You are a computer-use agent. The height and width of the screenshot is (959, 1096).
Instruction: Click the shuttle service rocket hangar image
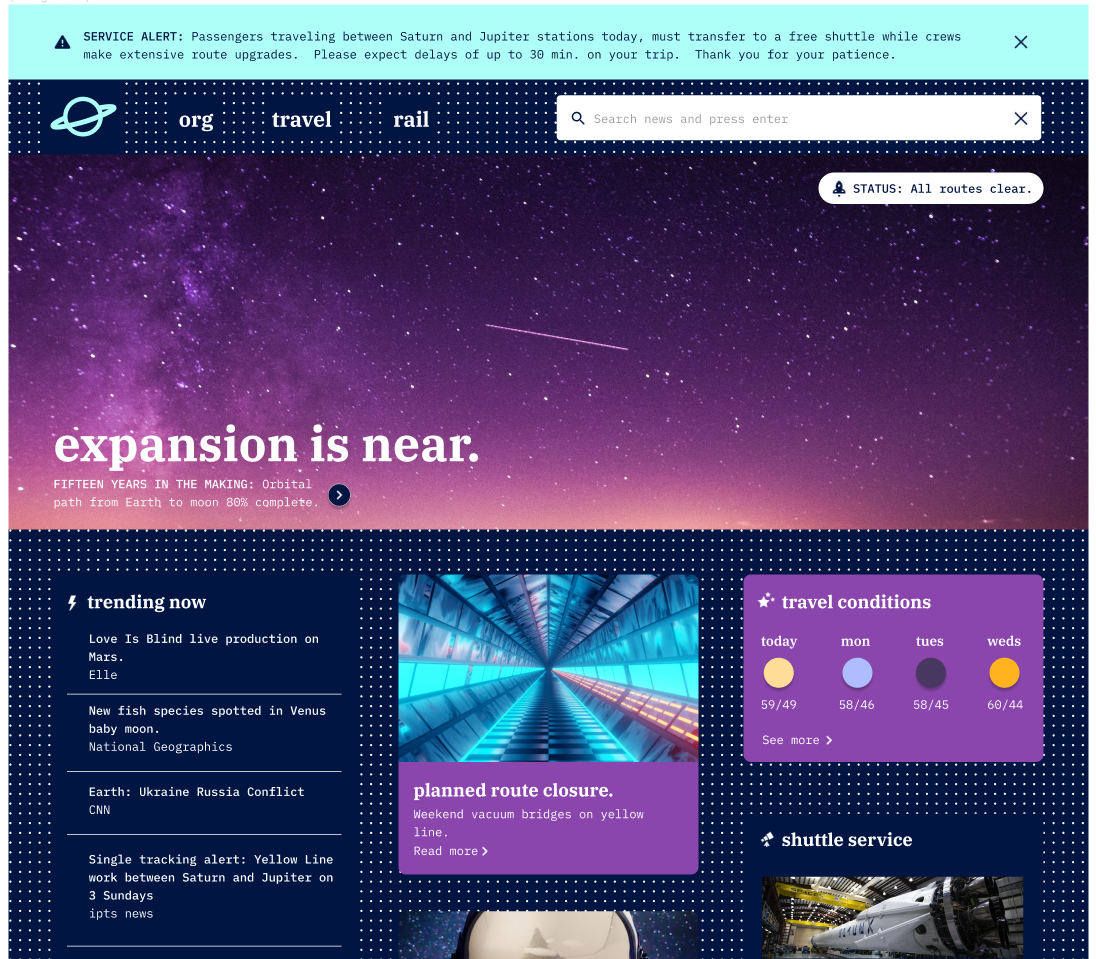(x=892, y=917)
